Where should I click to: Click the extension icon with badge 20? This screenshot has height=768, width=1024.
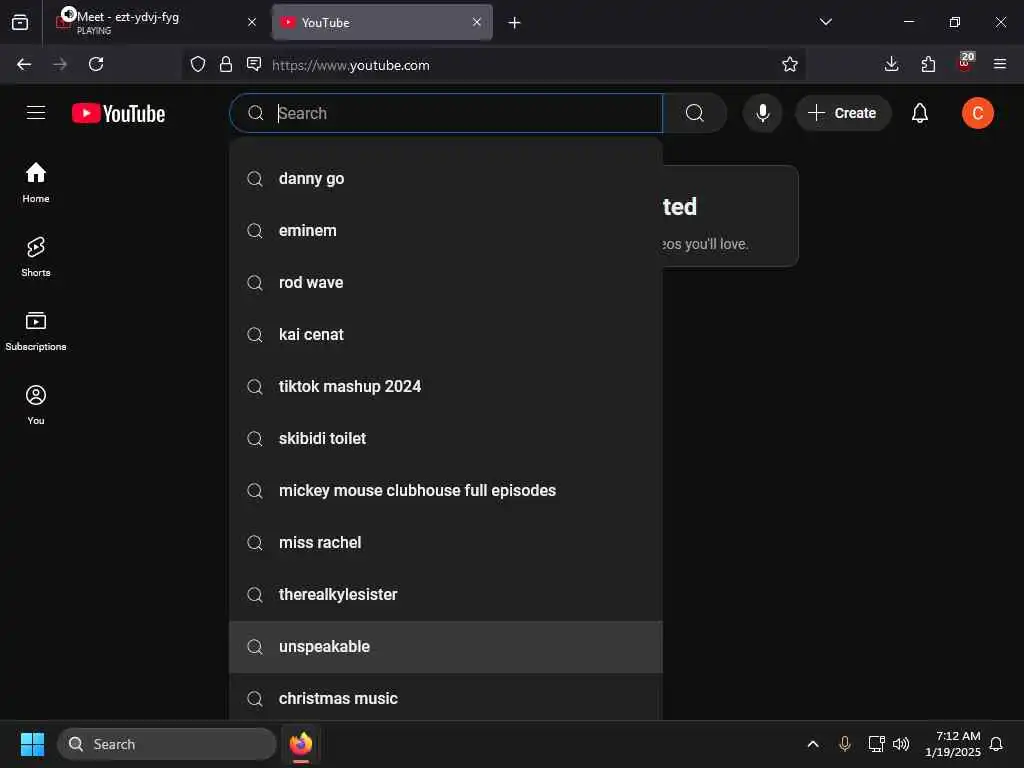965,63
